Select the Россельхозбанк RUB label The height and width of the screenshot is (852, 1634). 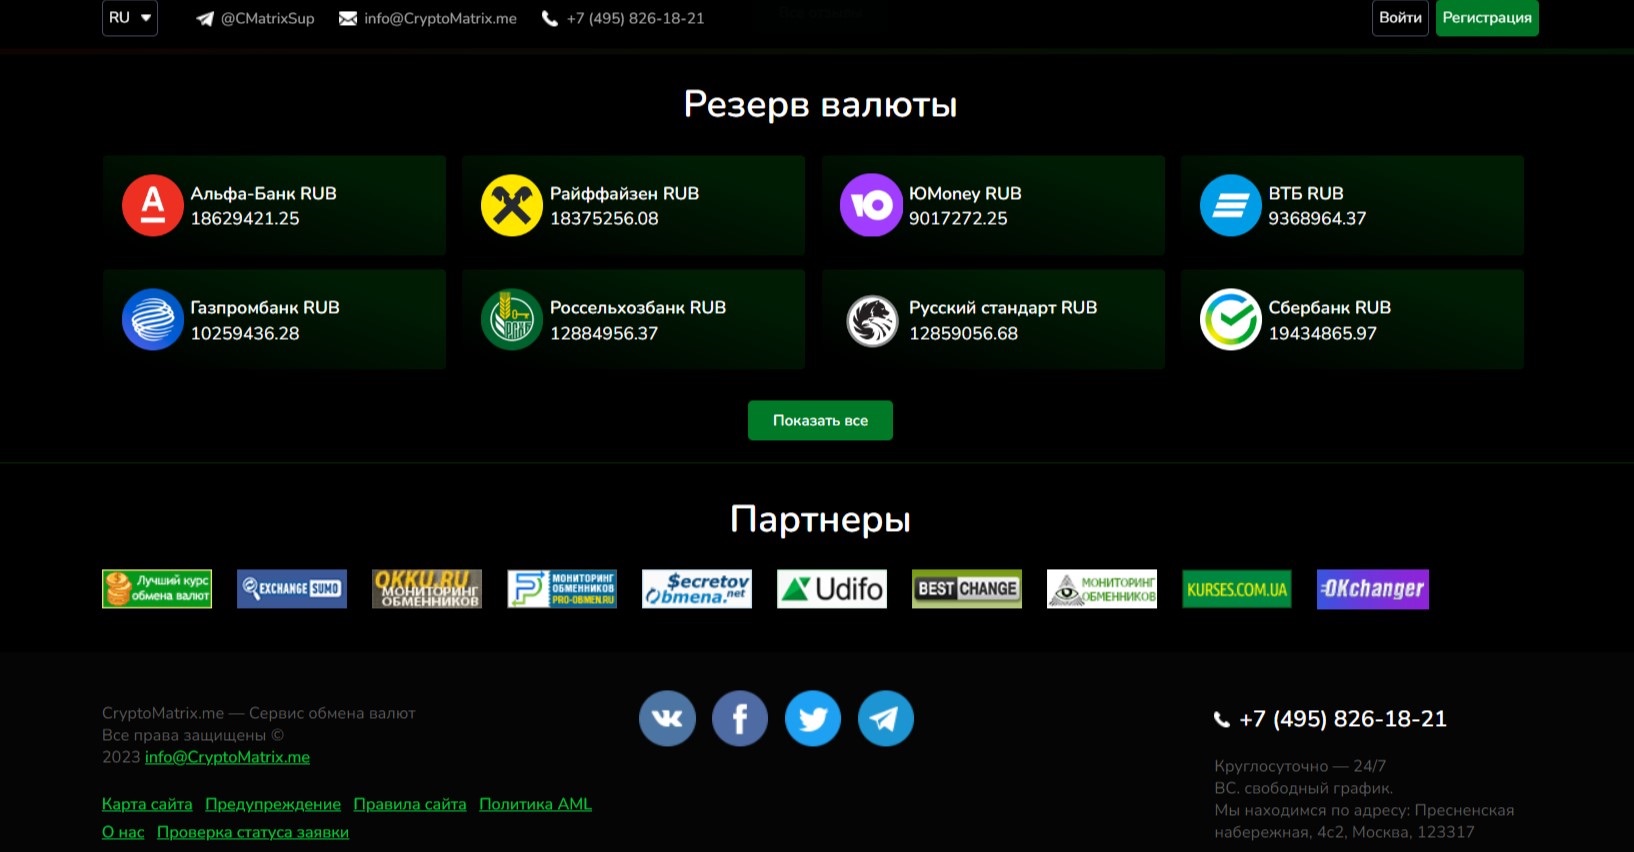(x=638, y=308)
